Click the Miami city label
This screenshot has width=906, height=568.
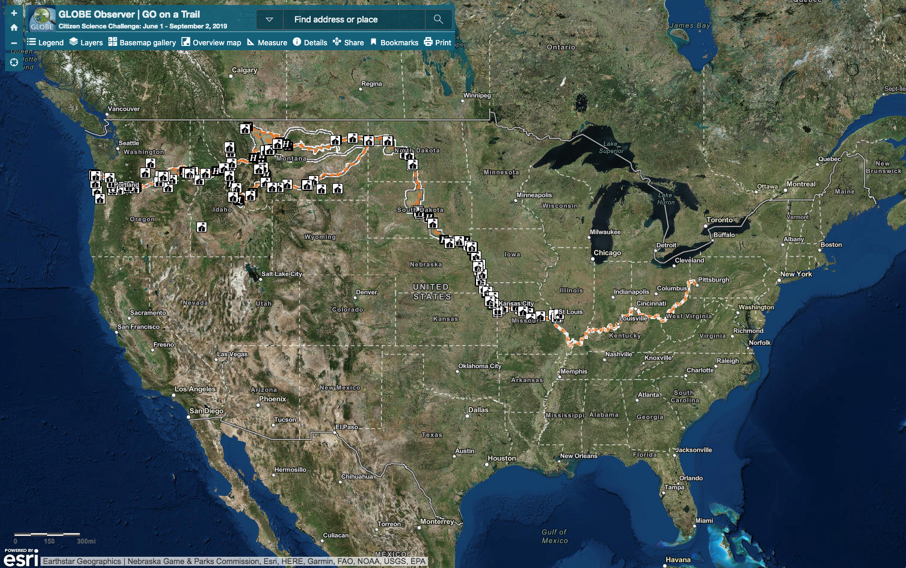(x=704, y=521)
